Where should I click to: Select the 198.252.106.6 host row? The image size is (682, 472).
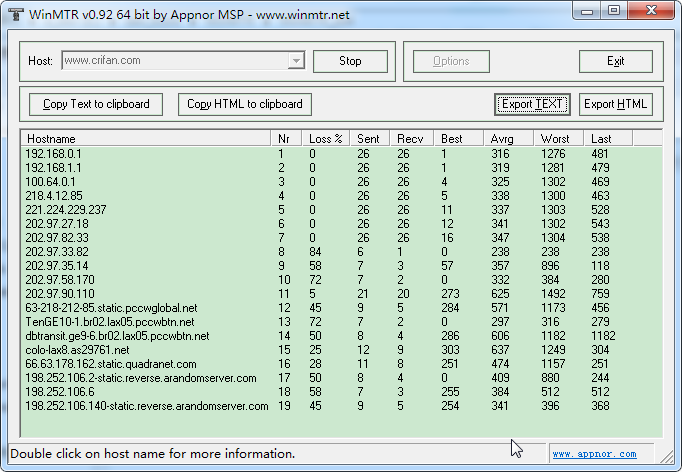(341, 392)
